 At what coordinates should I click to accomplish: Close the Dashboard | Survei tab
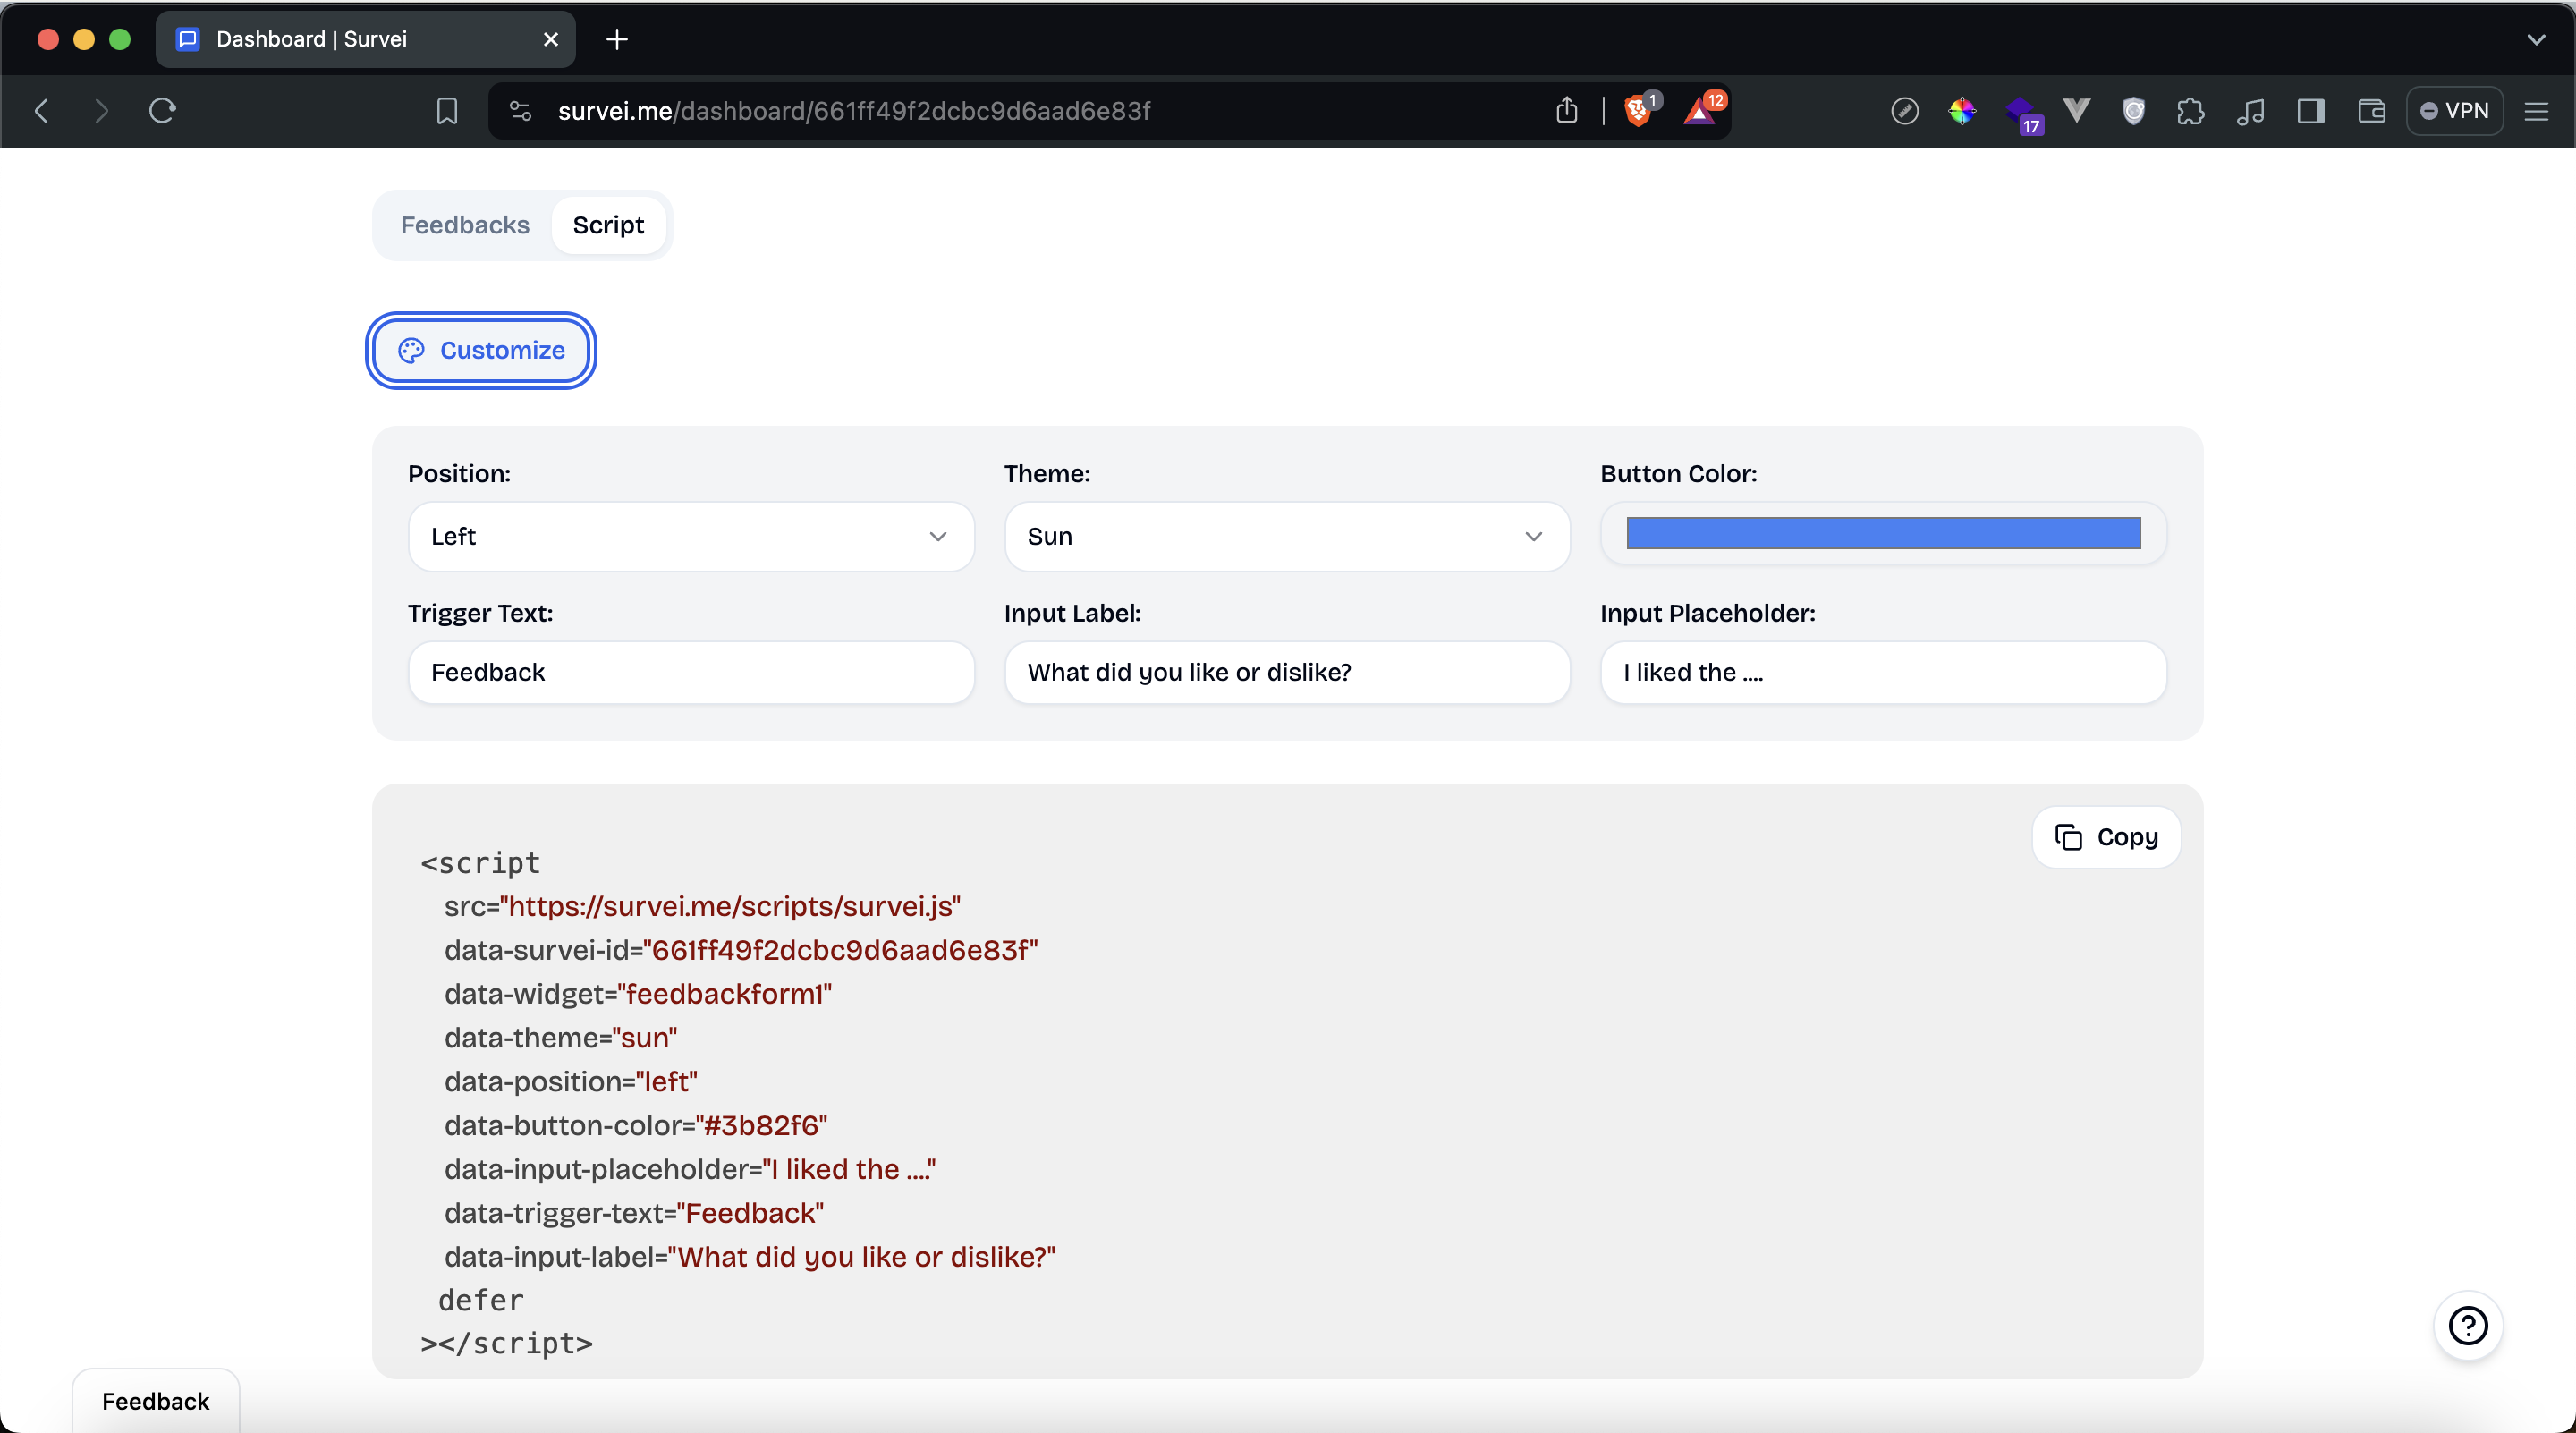pos(550,39)
